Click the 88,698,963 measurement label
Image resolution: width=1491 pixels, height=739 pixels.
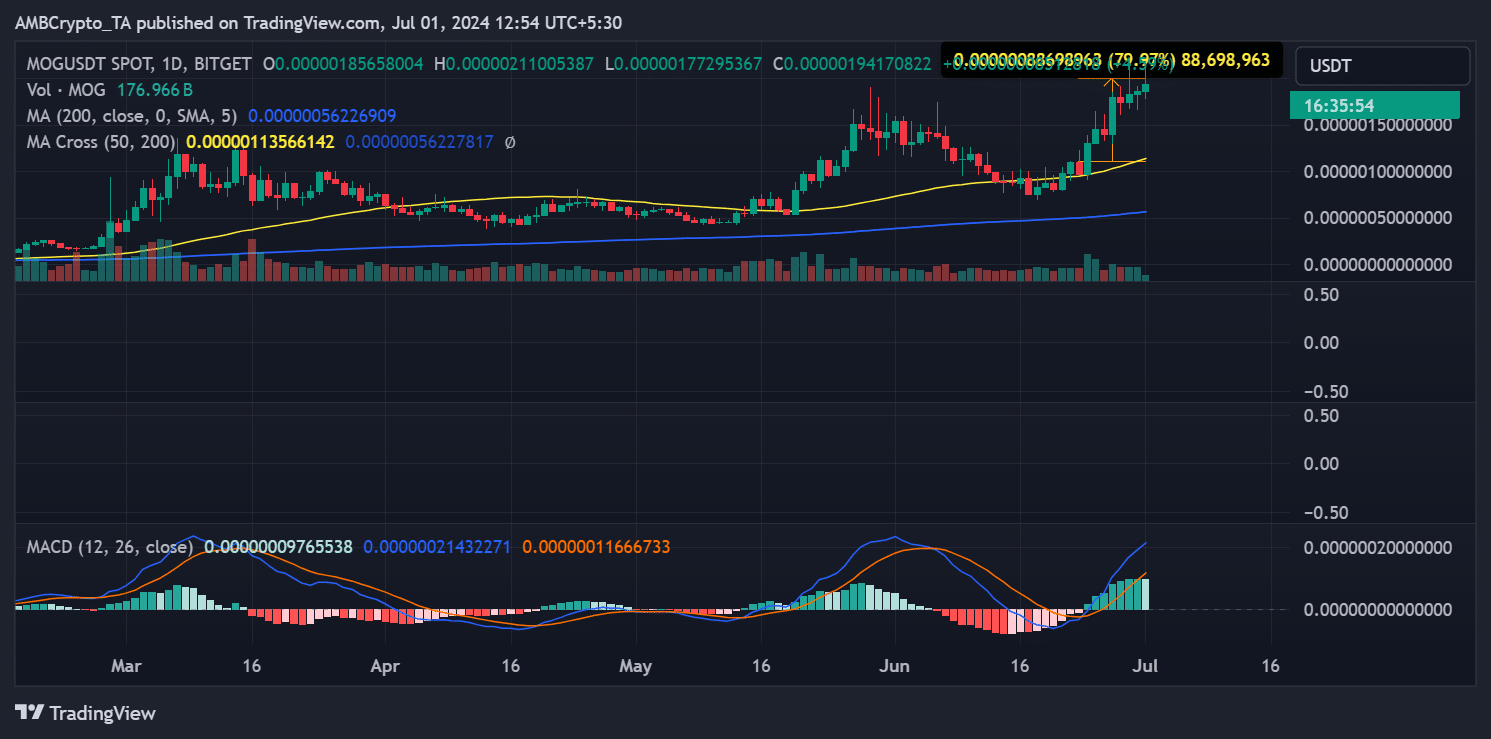click(1226, 60)
